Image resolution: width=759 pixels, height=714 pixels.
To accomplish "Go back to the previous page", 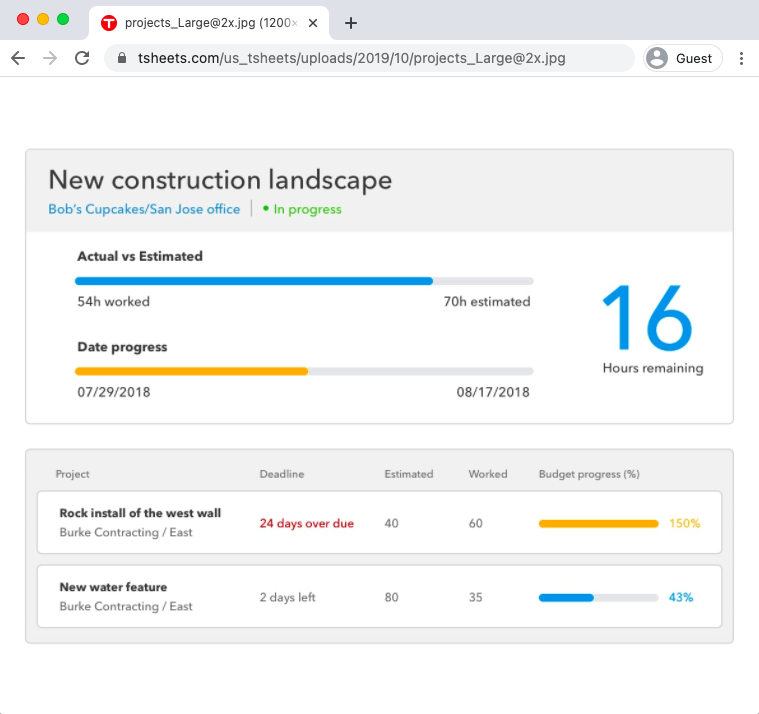I will (18, 58).
